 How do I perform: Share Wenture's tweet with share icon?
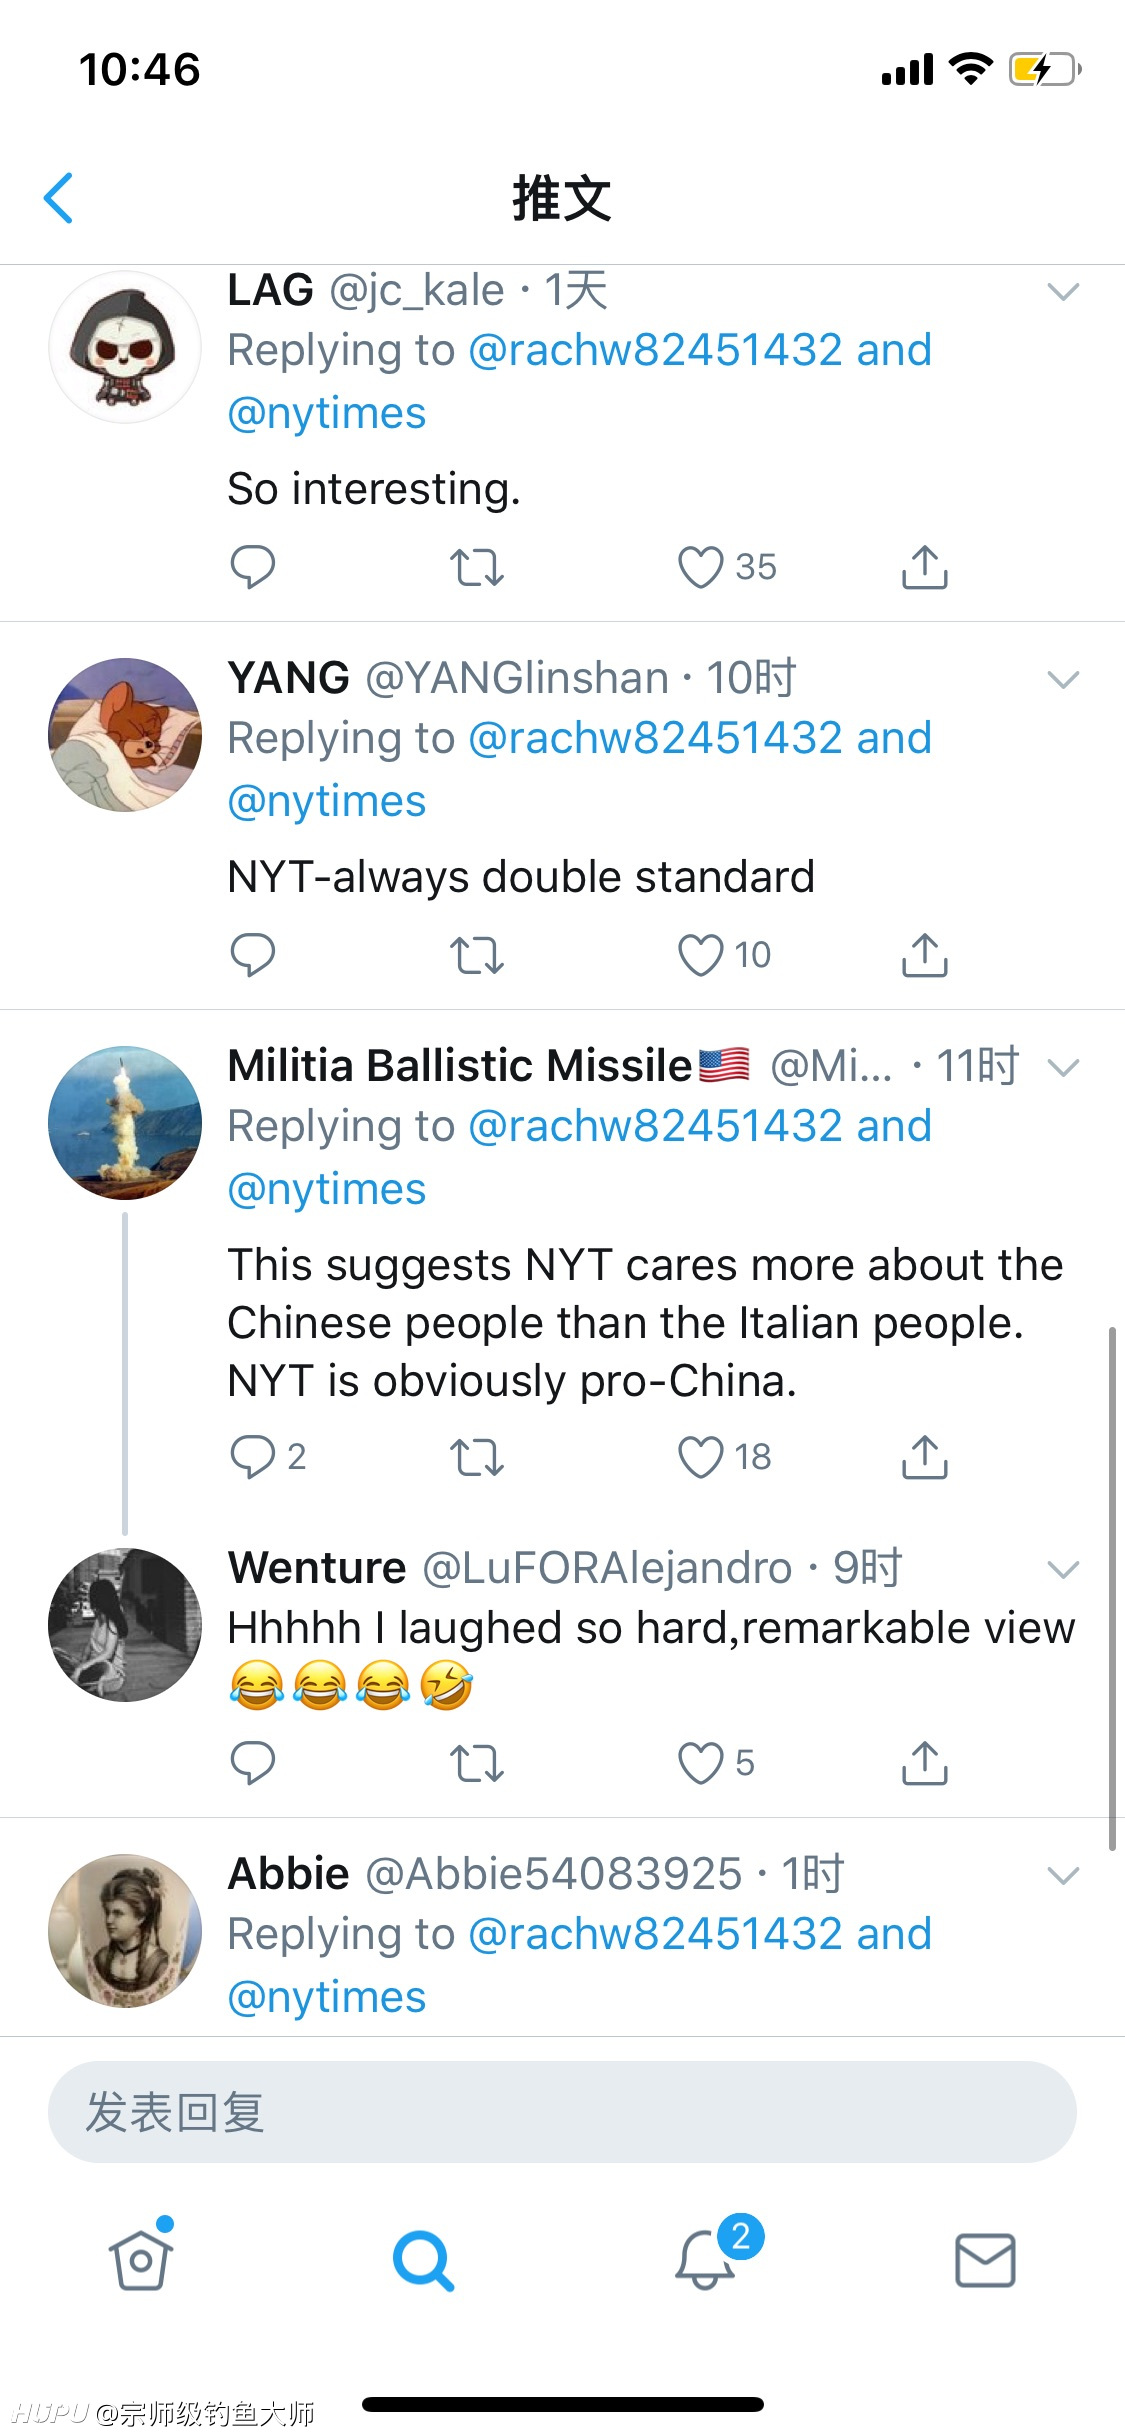click(x=925, y=1763)
